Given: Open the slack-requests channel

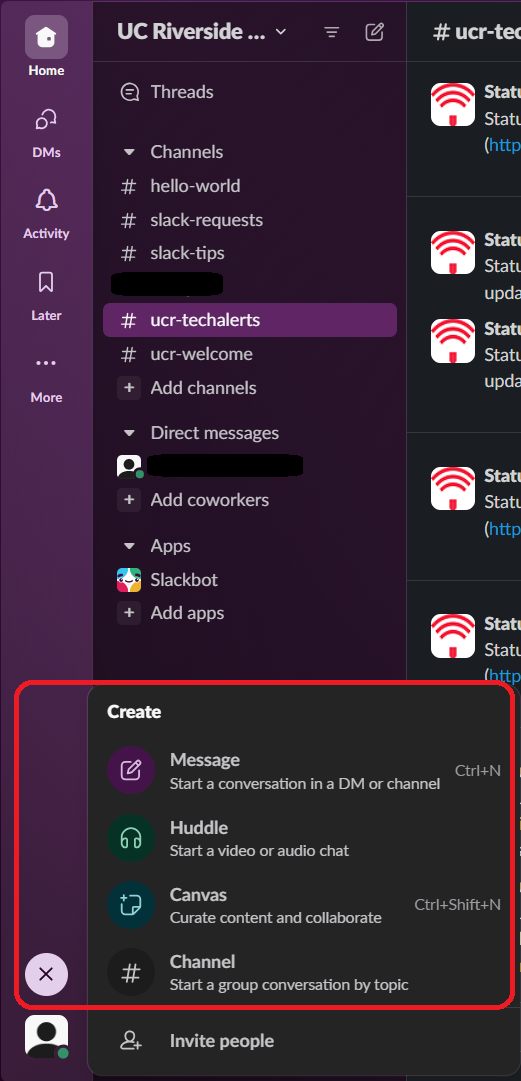Looking at the screenshot, I should point(249,220).
